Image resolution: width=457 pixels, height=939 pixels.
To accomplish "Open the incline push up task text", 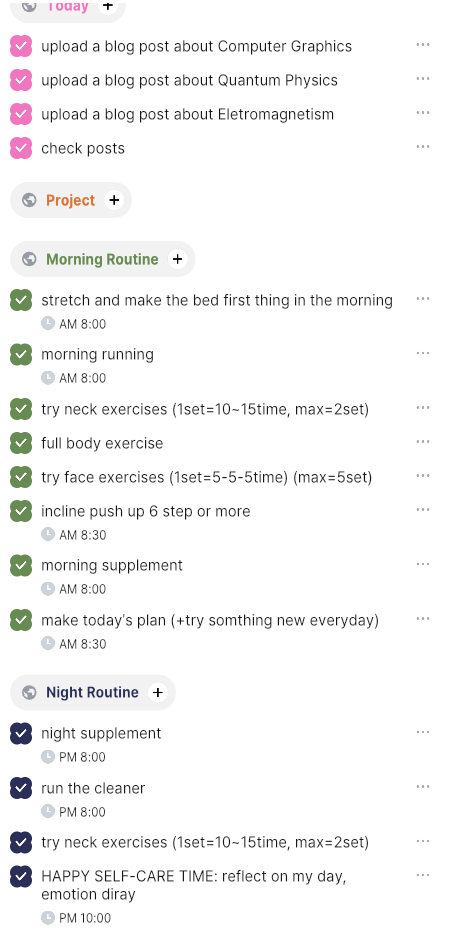I will tap(146, 511).
